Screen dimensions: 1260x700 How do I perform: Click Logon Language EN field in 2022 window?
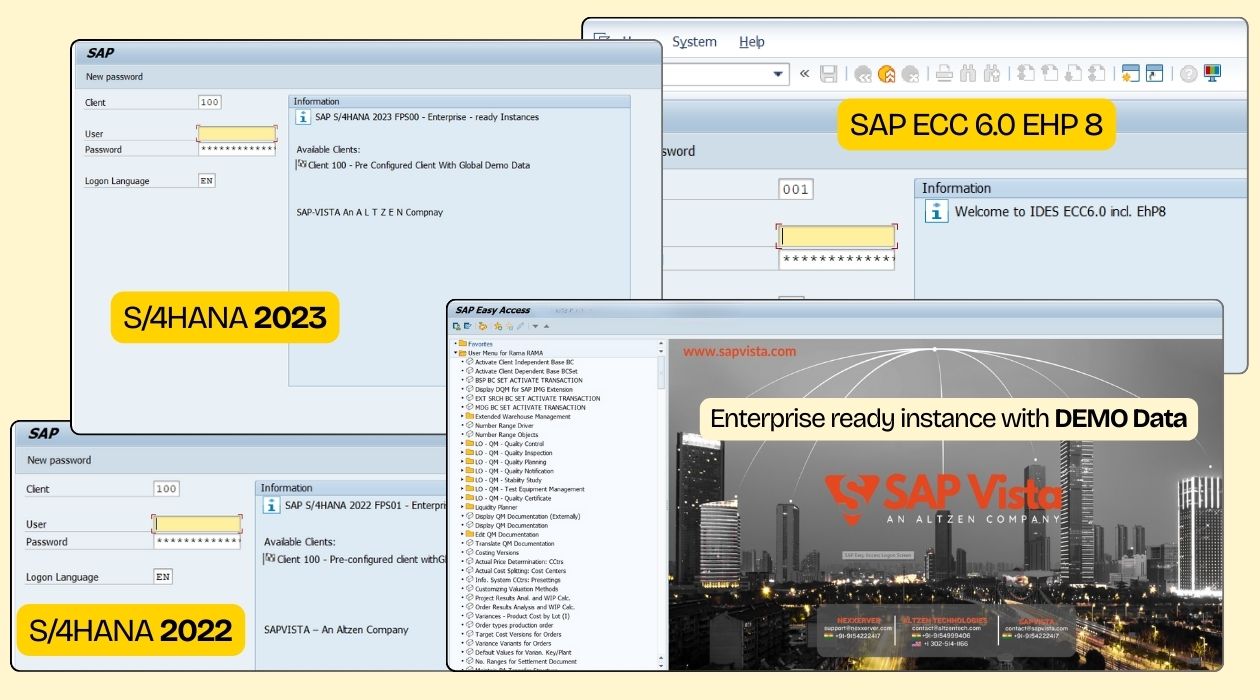pyautogui.click(x=163, y=577)
